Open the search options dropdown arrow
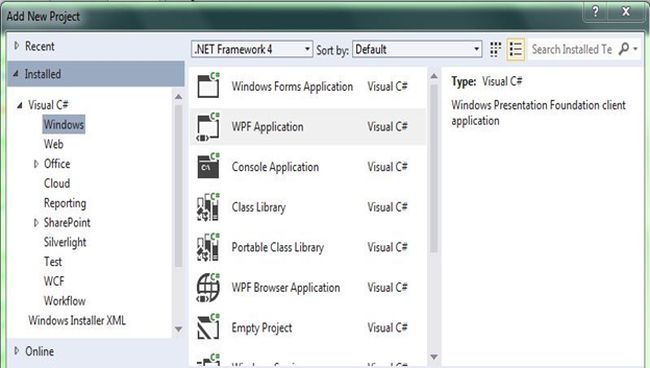Screen dimensions: 650x368 coord(635,49)
